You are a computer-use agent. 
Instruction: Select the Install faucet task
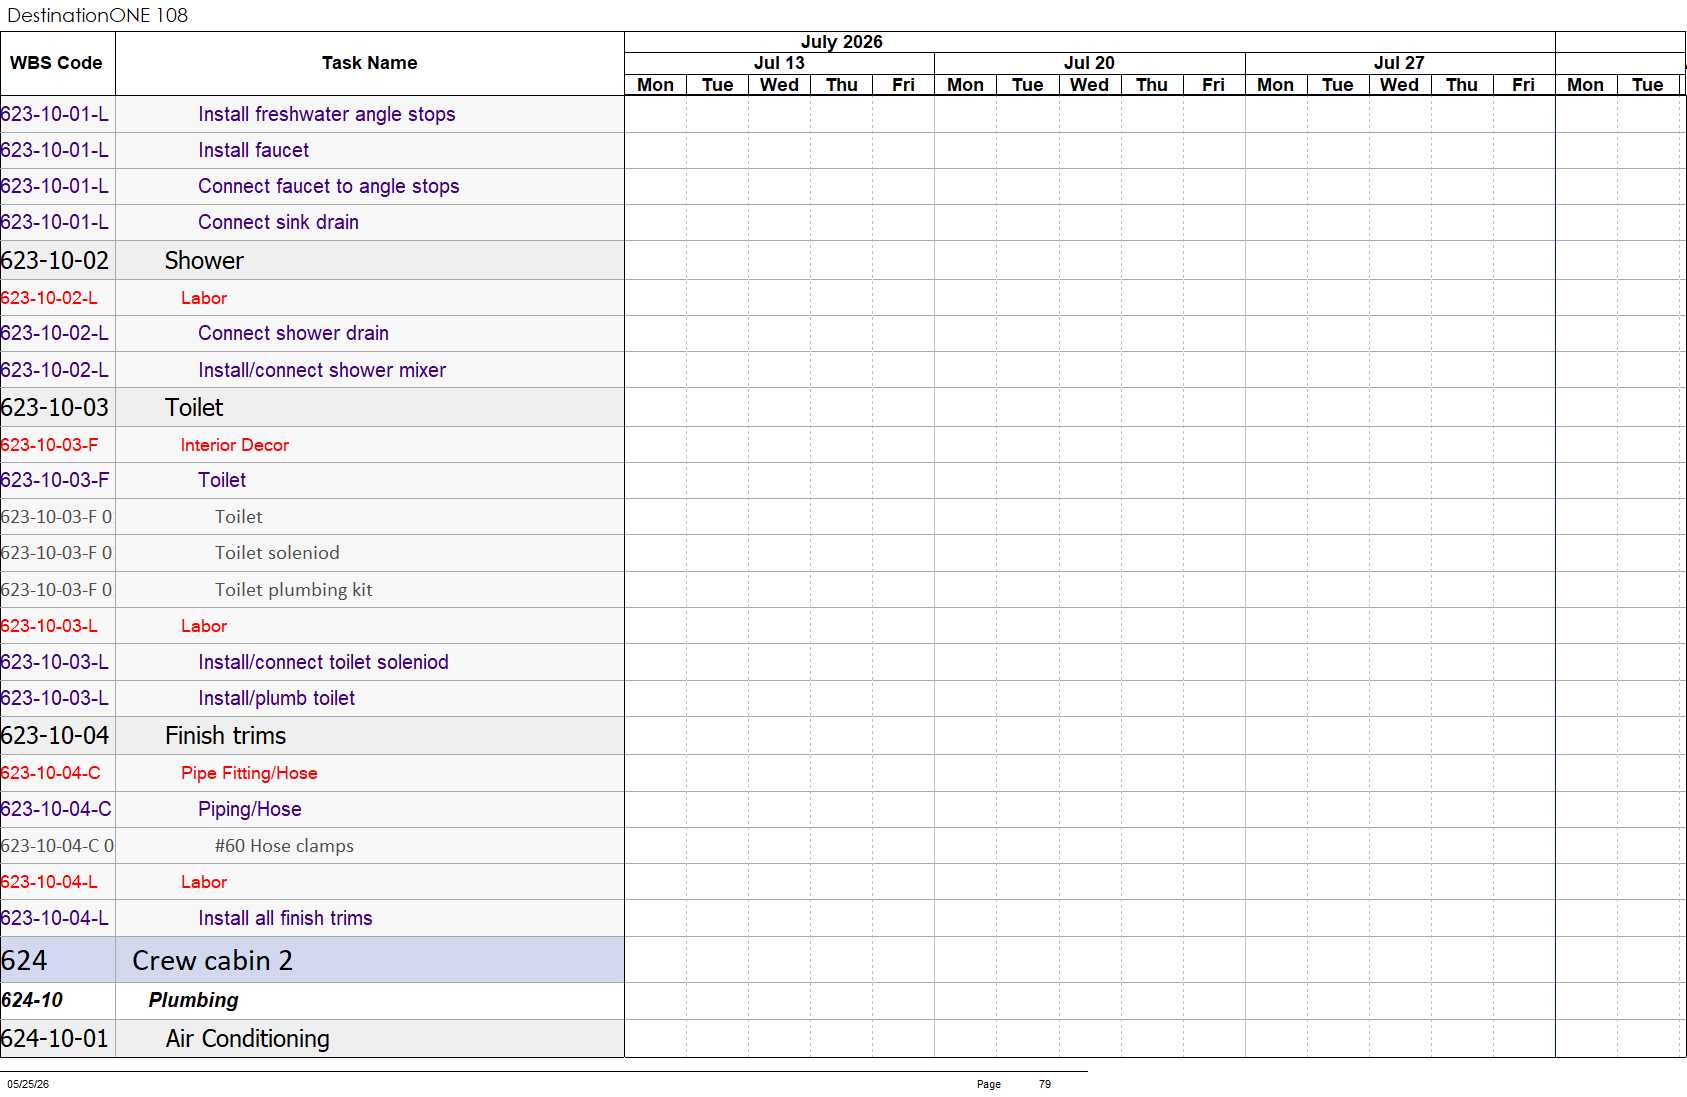[253, 150]
